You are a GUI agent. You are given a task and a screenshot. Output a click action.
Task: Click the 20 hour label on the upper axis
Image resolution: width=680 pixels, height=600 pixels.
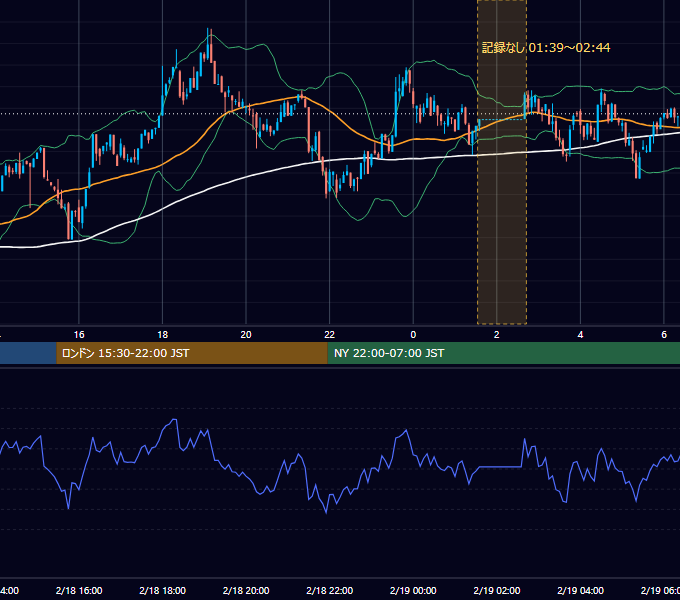click(x=246, y=335)
